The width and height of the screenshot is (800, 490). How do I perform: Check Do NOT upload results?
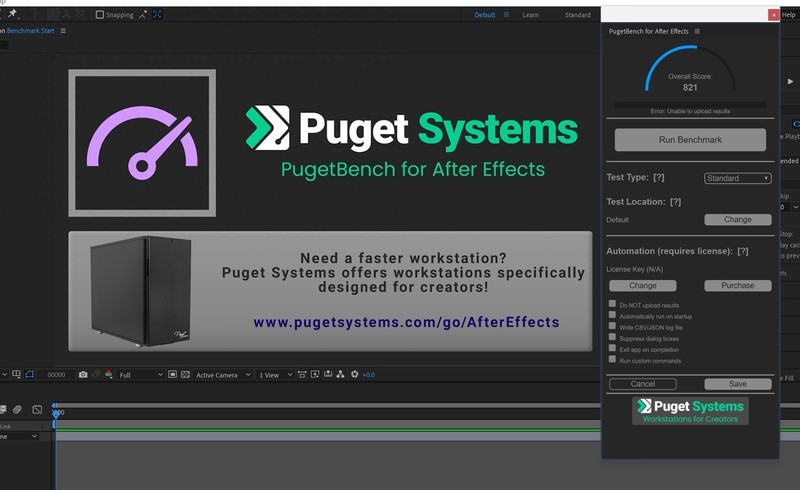[612, 304]
